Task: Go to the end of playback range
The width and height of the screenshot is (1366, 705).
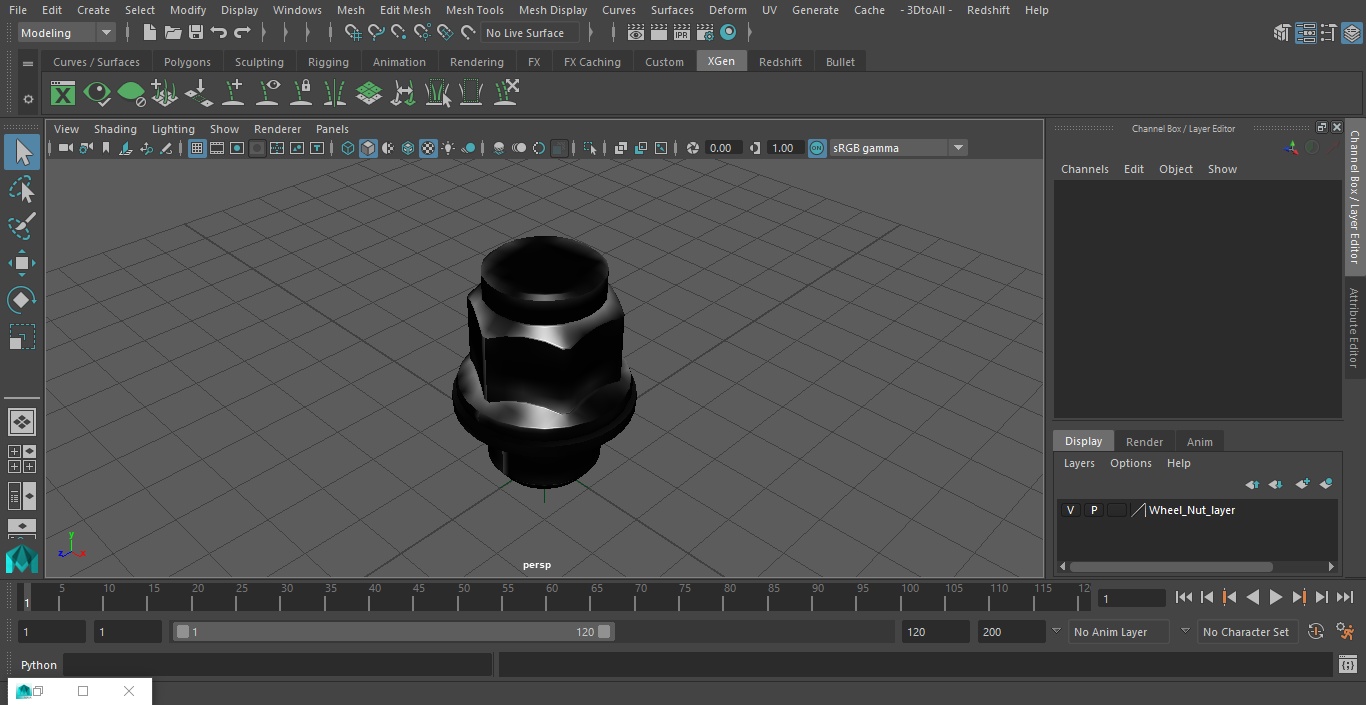Action: (x=1345, y=597)
